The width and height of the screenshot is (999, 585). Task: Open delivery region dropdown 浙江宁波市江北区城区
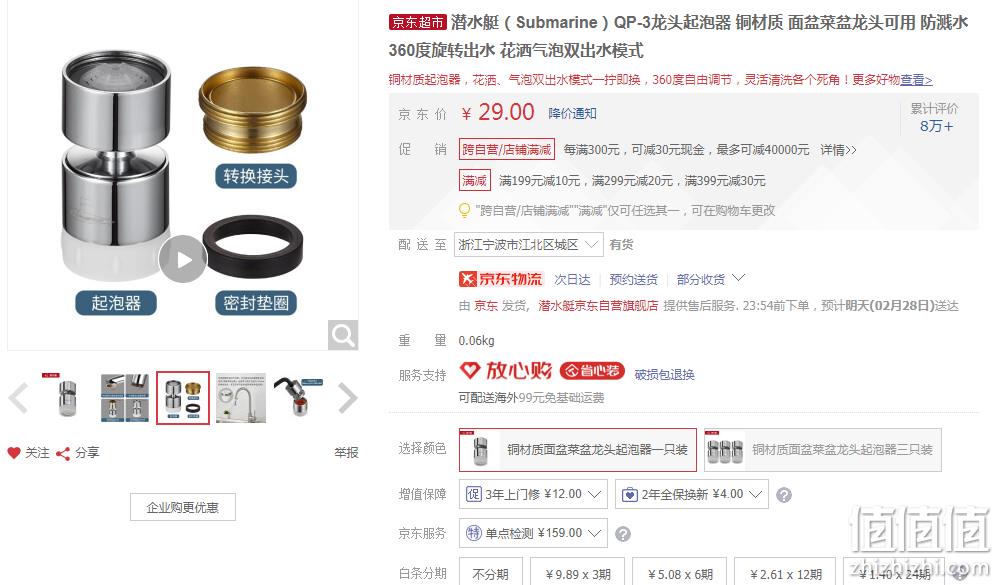(x=528, y=245)
